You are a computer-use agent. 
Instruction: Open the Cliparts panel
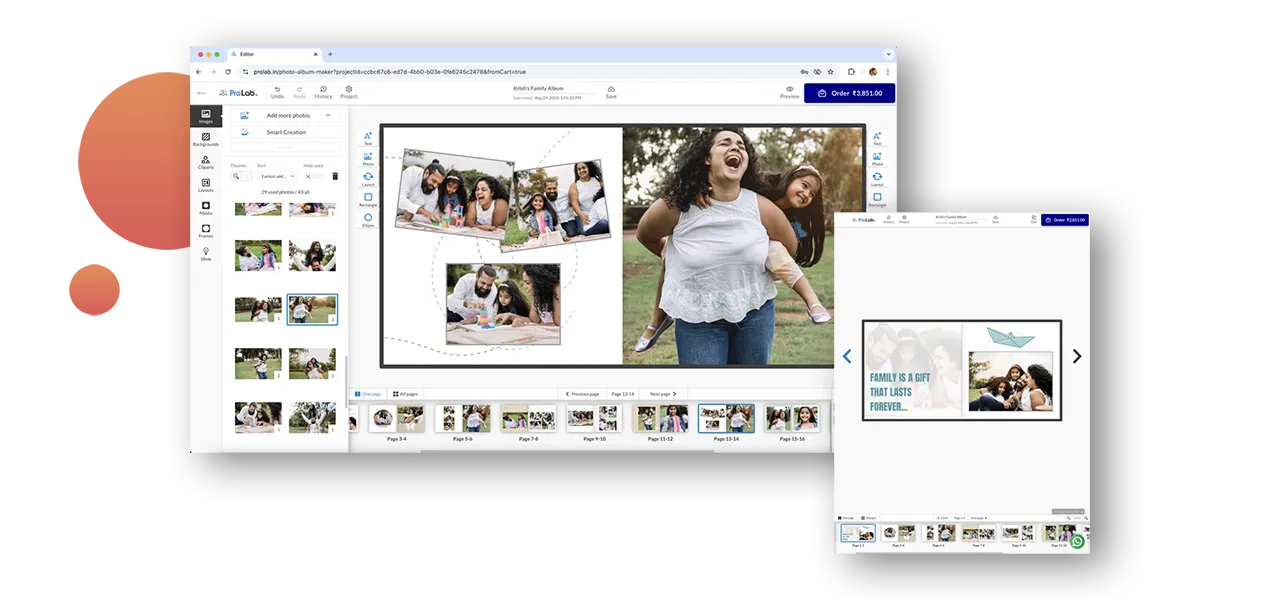pyautogui.click(x=205, y=162)
